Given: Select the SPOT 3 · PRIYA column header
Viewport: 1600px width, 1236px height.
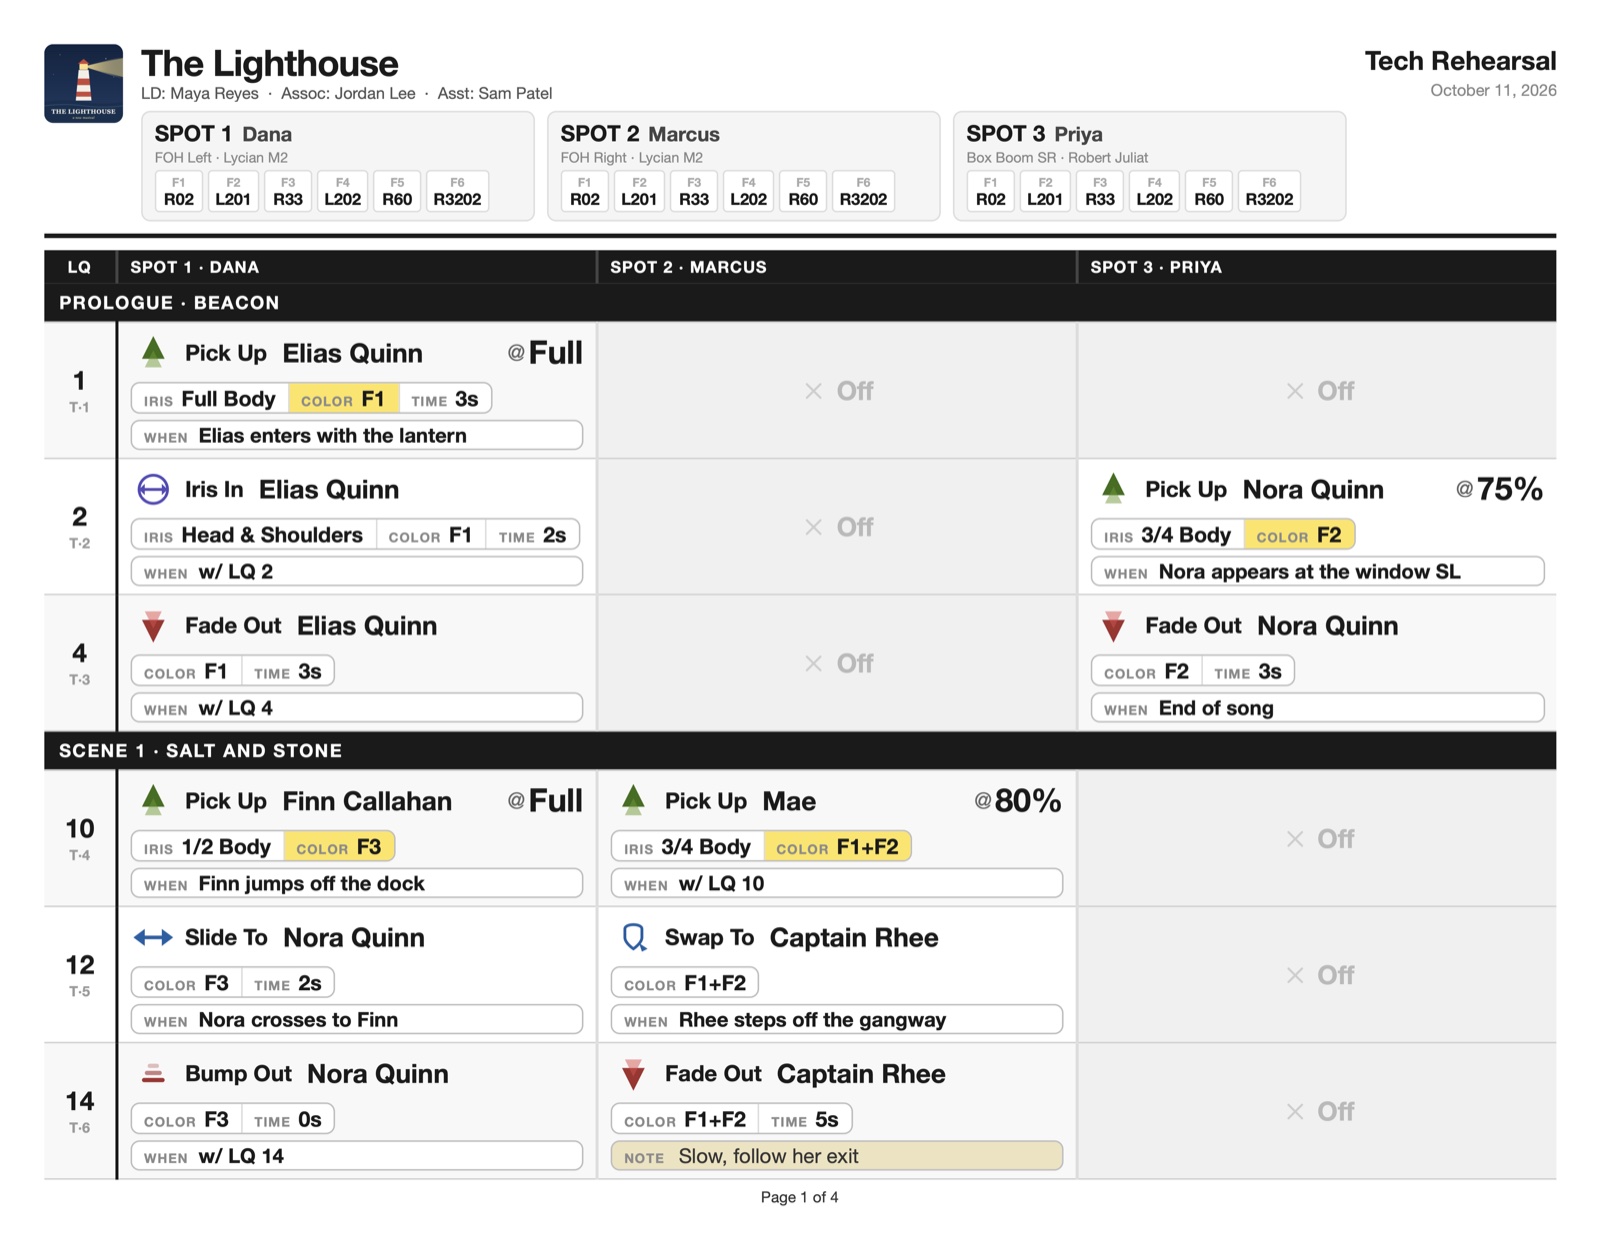Looking at the screenshot, I should tap(1317, 267).
